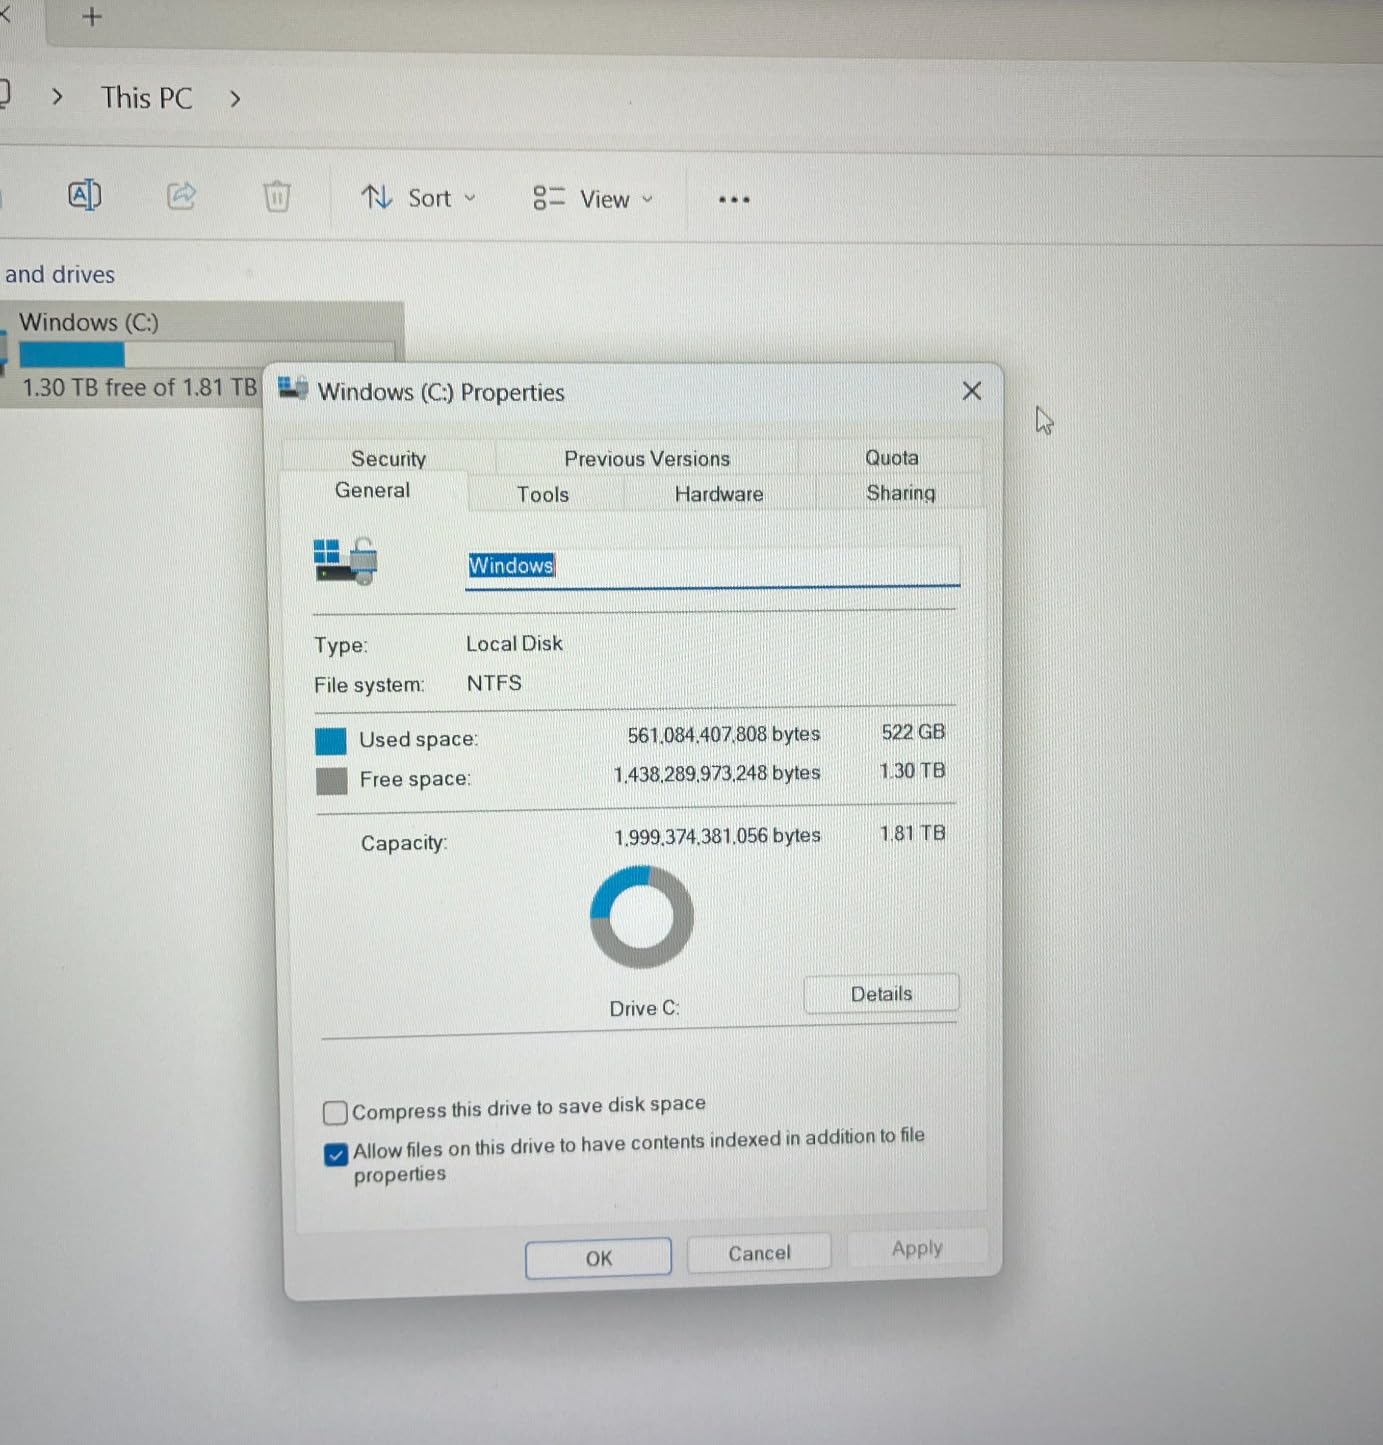Open the View dropdown menu
The height and width of the screenshot is (1445, 1383).
tap(593, 199)
